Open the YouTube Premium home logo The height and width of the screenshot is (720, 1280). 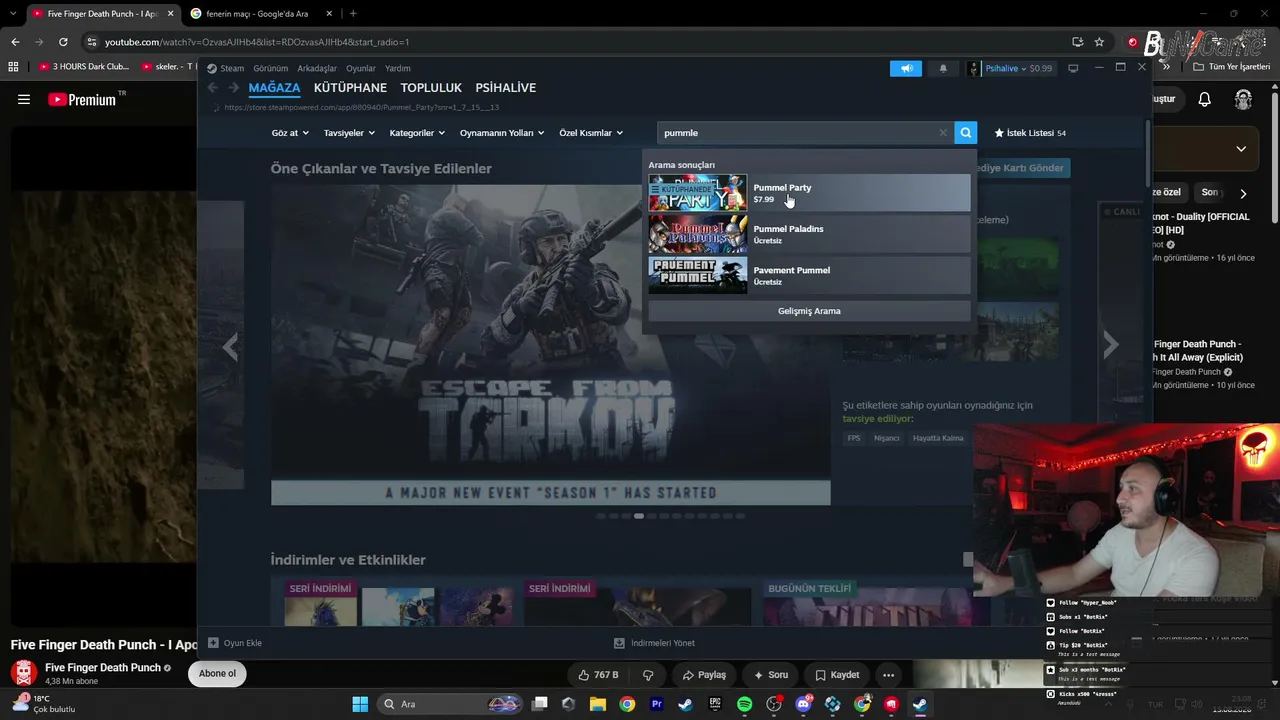point(83,99)
